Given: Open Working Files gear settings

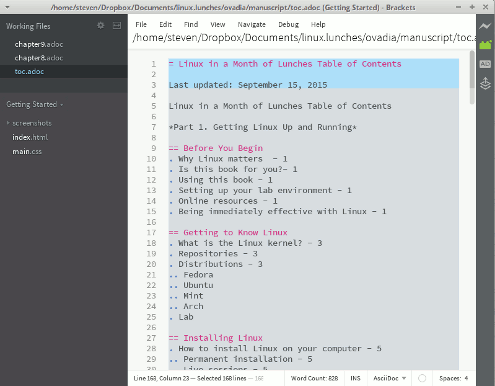Looking at the screenshot, I should (x=100, y=25).
